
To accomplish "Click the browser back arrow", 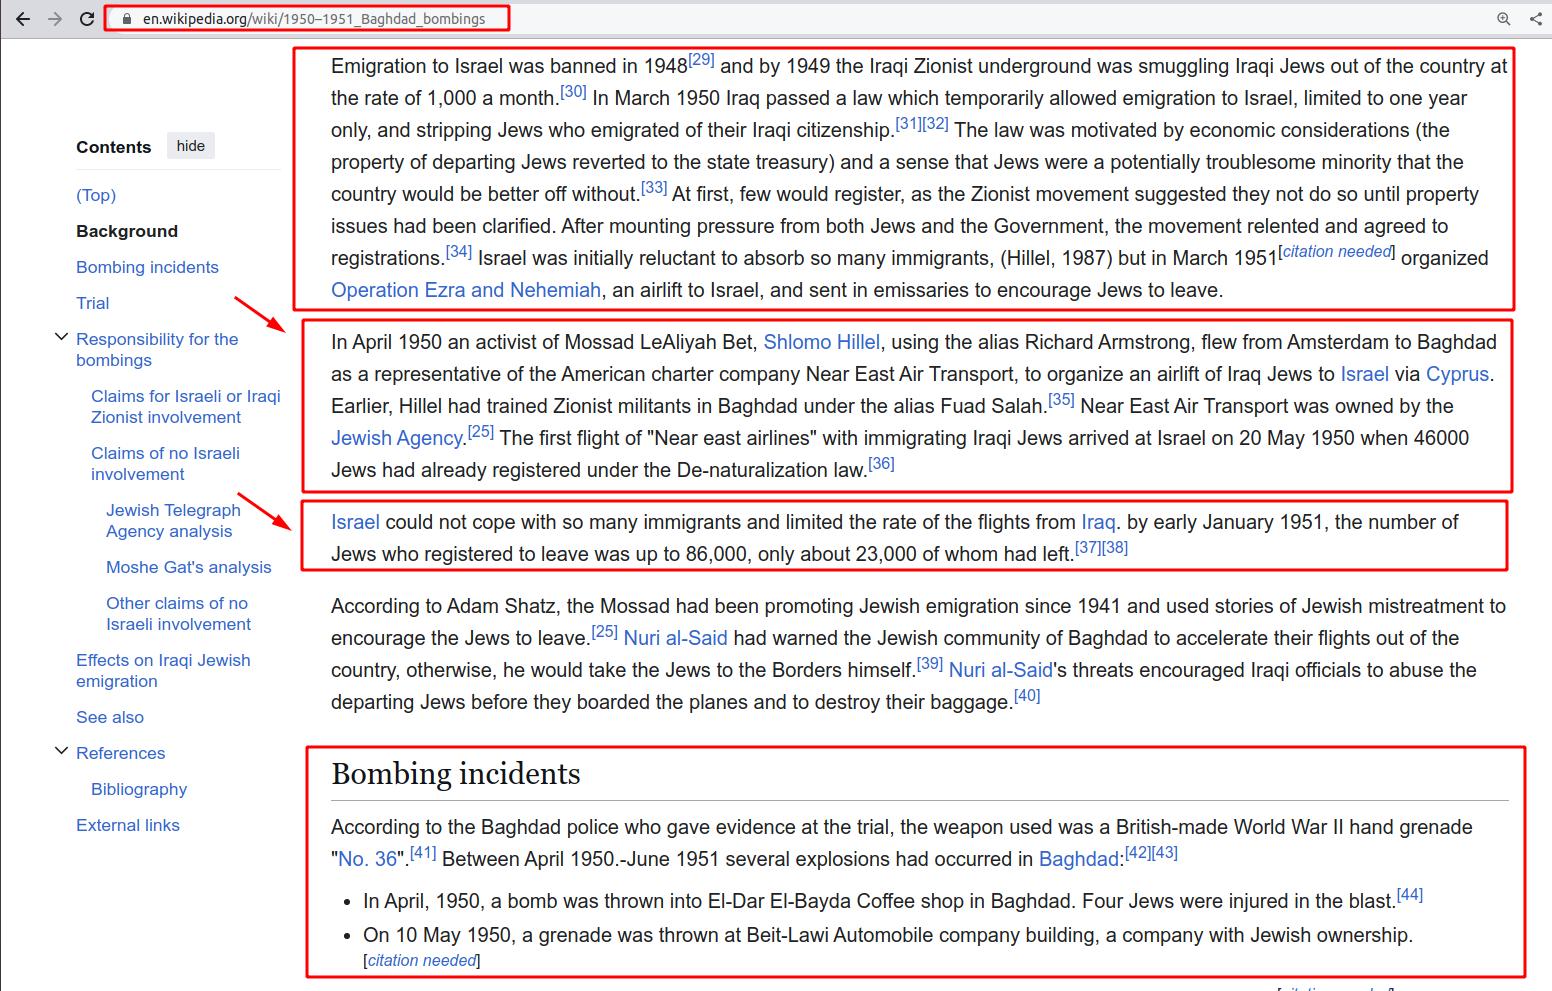I will tap(22, 19).
